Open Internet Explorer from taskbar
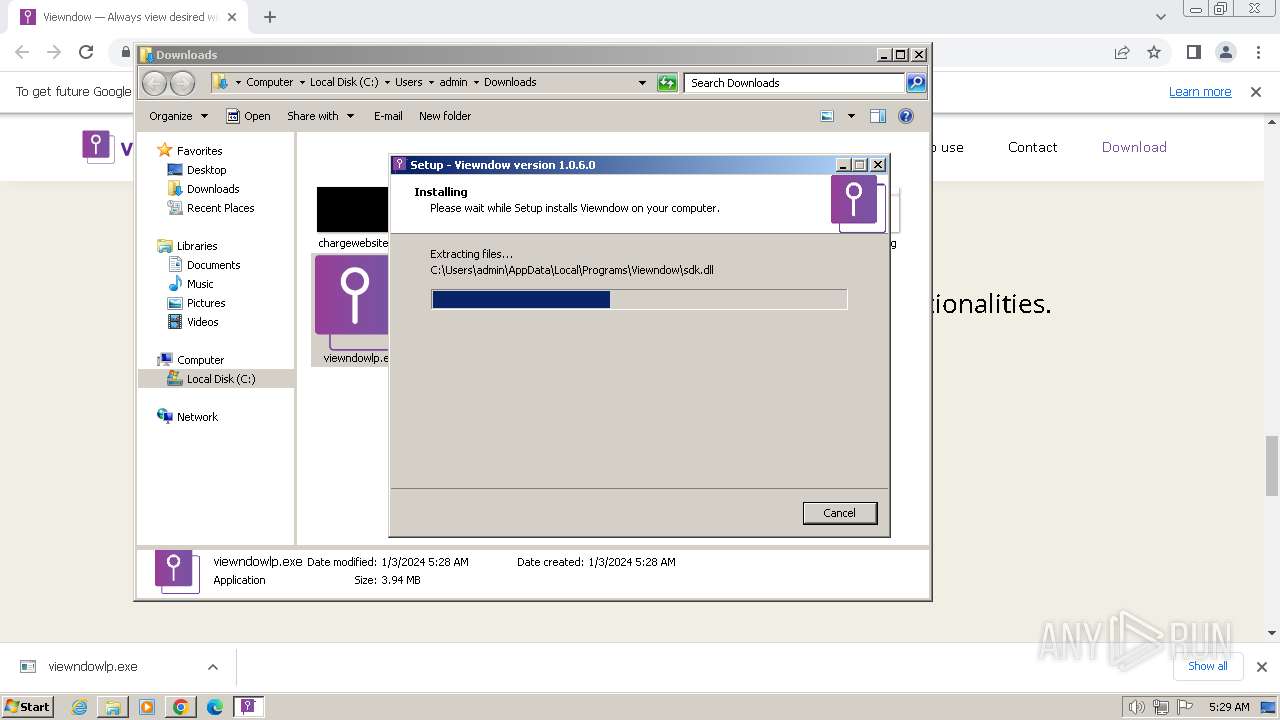The width and height of the screenshot is (1280, 720). tap(79, 707)
